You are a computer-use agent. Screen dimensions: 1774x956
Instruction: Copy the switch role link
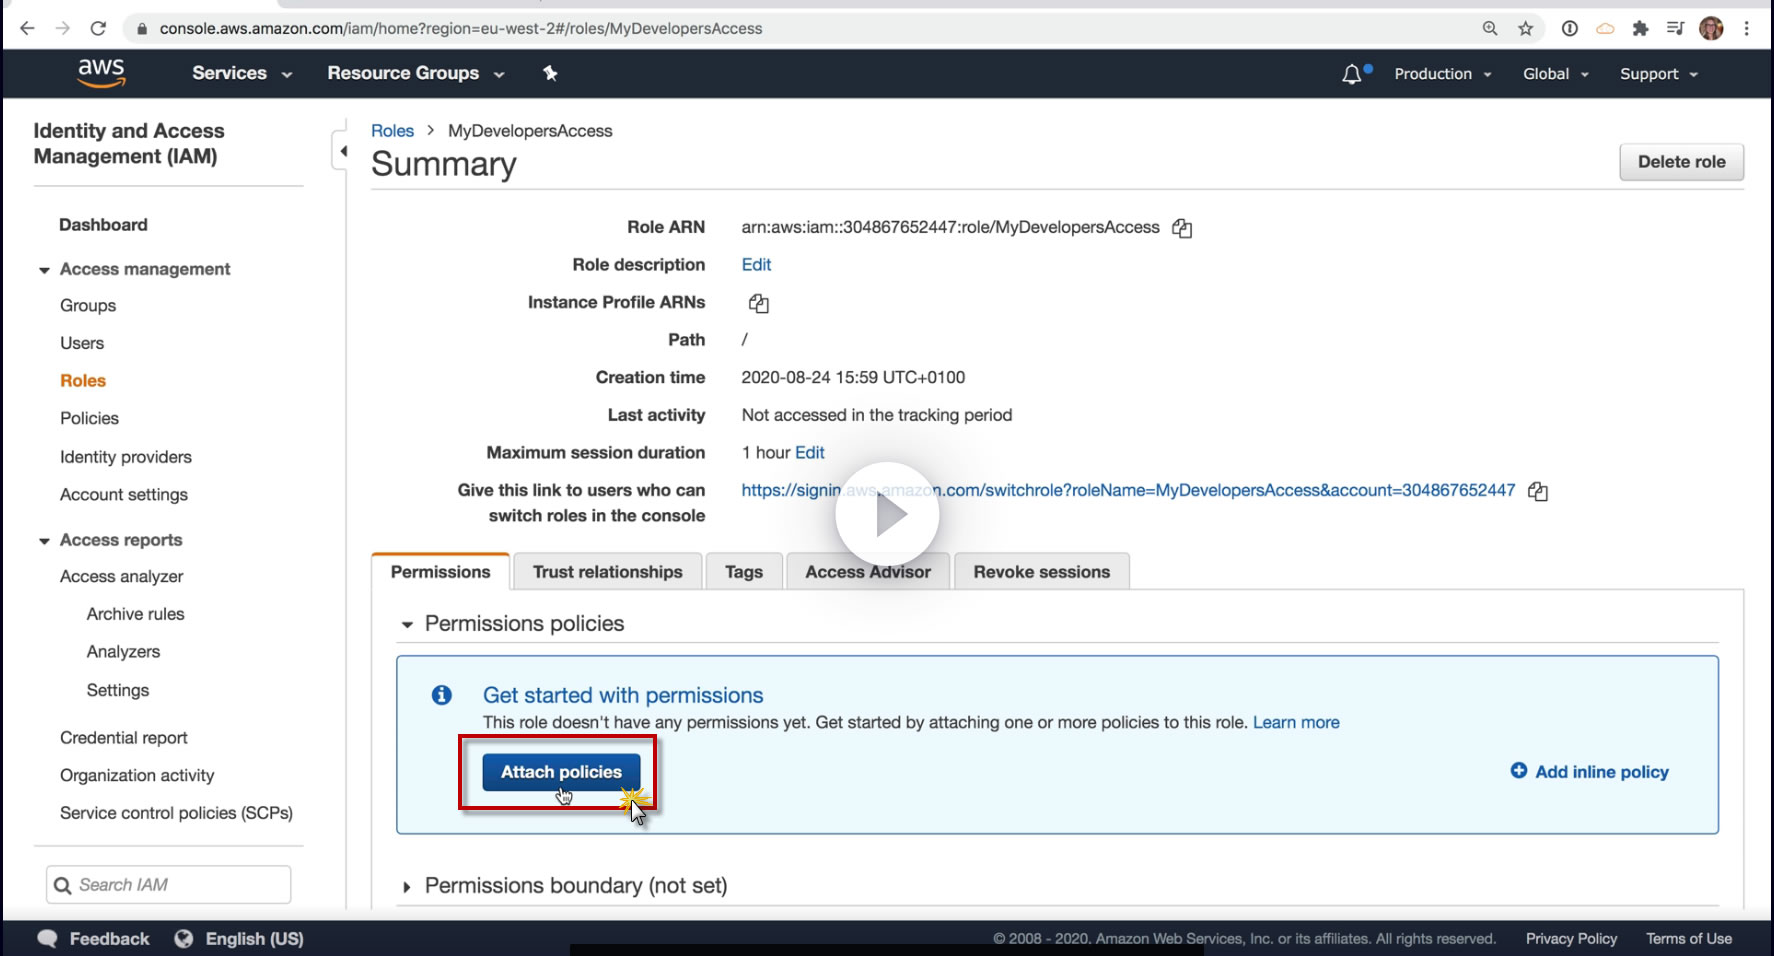(x=1538, y=491)
